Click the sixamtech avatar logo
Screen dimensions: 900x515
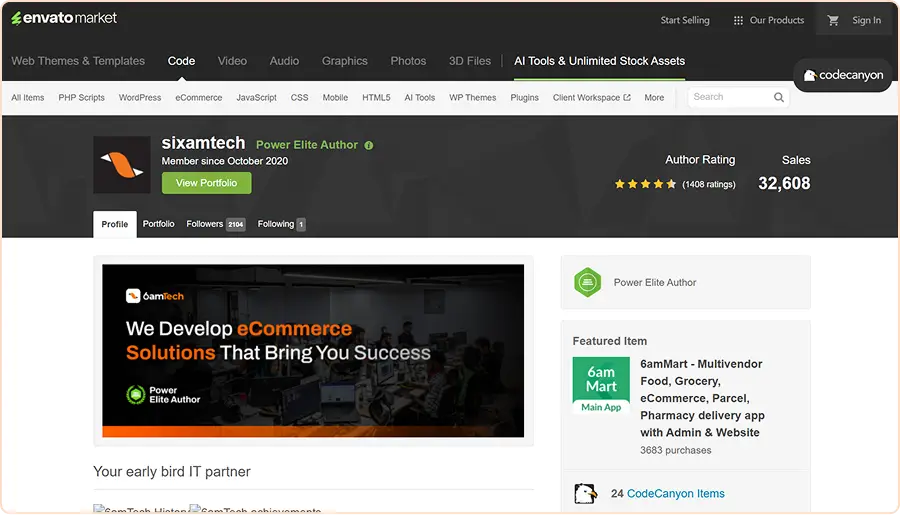pyautogui.click(x=122, y=165)
